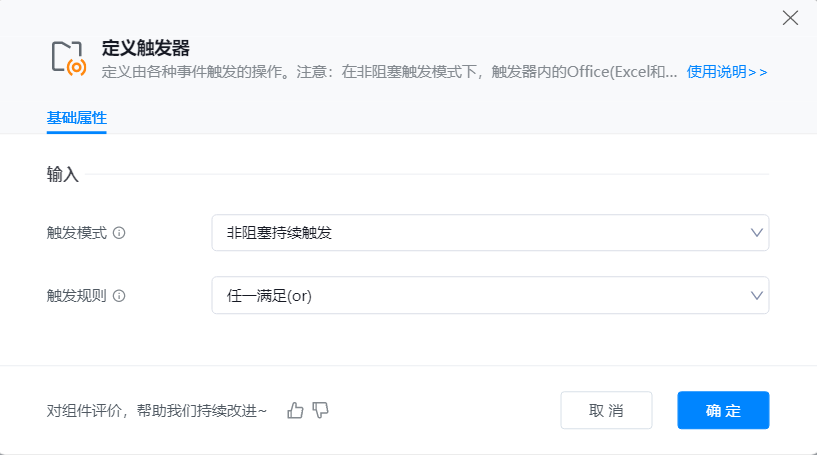The width and height of the screenshot is (817, 455).
Task: Give a thumbs up rating
Action: [295, 410]
